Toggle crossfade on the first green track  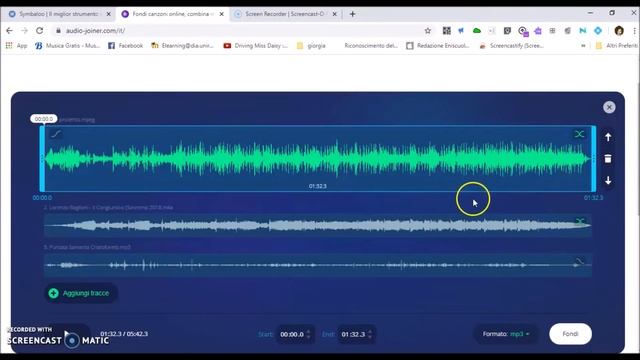click(579, 134)
